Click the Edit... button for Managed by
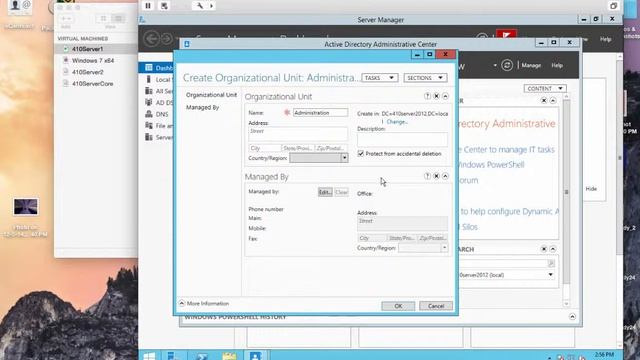Screen dimensions: 640x360 325,192
